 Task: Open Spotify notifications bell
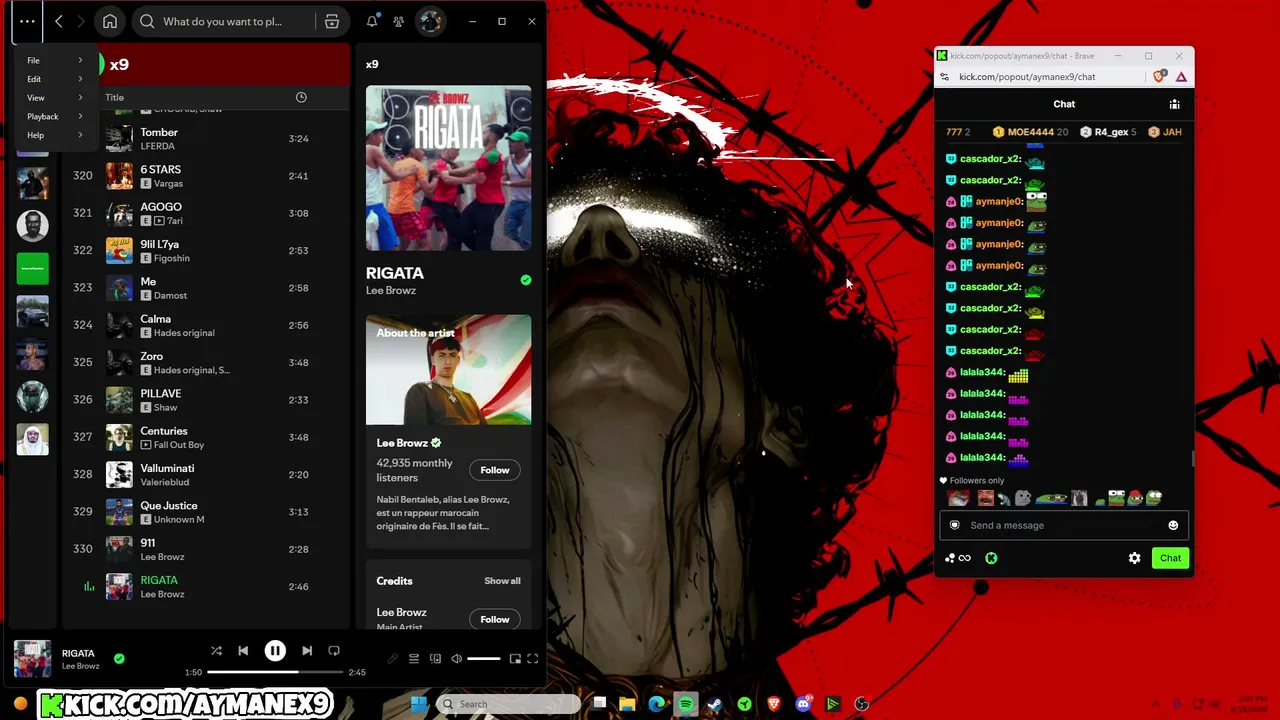pyautogui.click(x=372, y=21)
